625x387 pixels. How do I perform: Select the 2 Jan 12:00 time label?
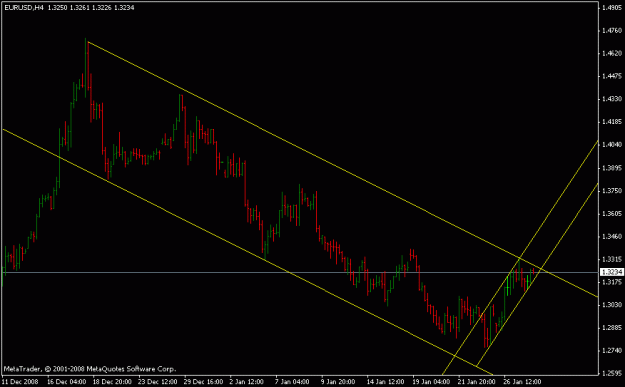pos(247,382)
